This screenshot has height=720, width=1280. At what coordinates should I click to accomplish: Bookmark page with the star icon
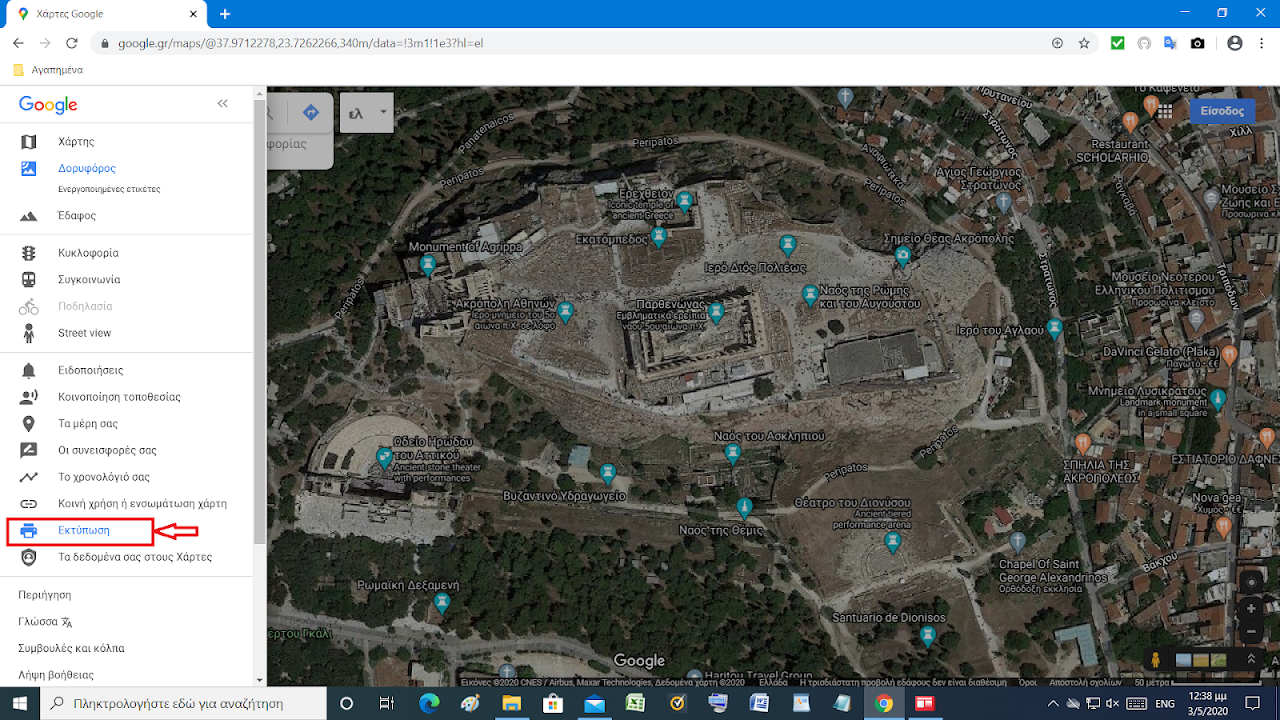1084,43
